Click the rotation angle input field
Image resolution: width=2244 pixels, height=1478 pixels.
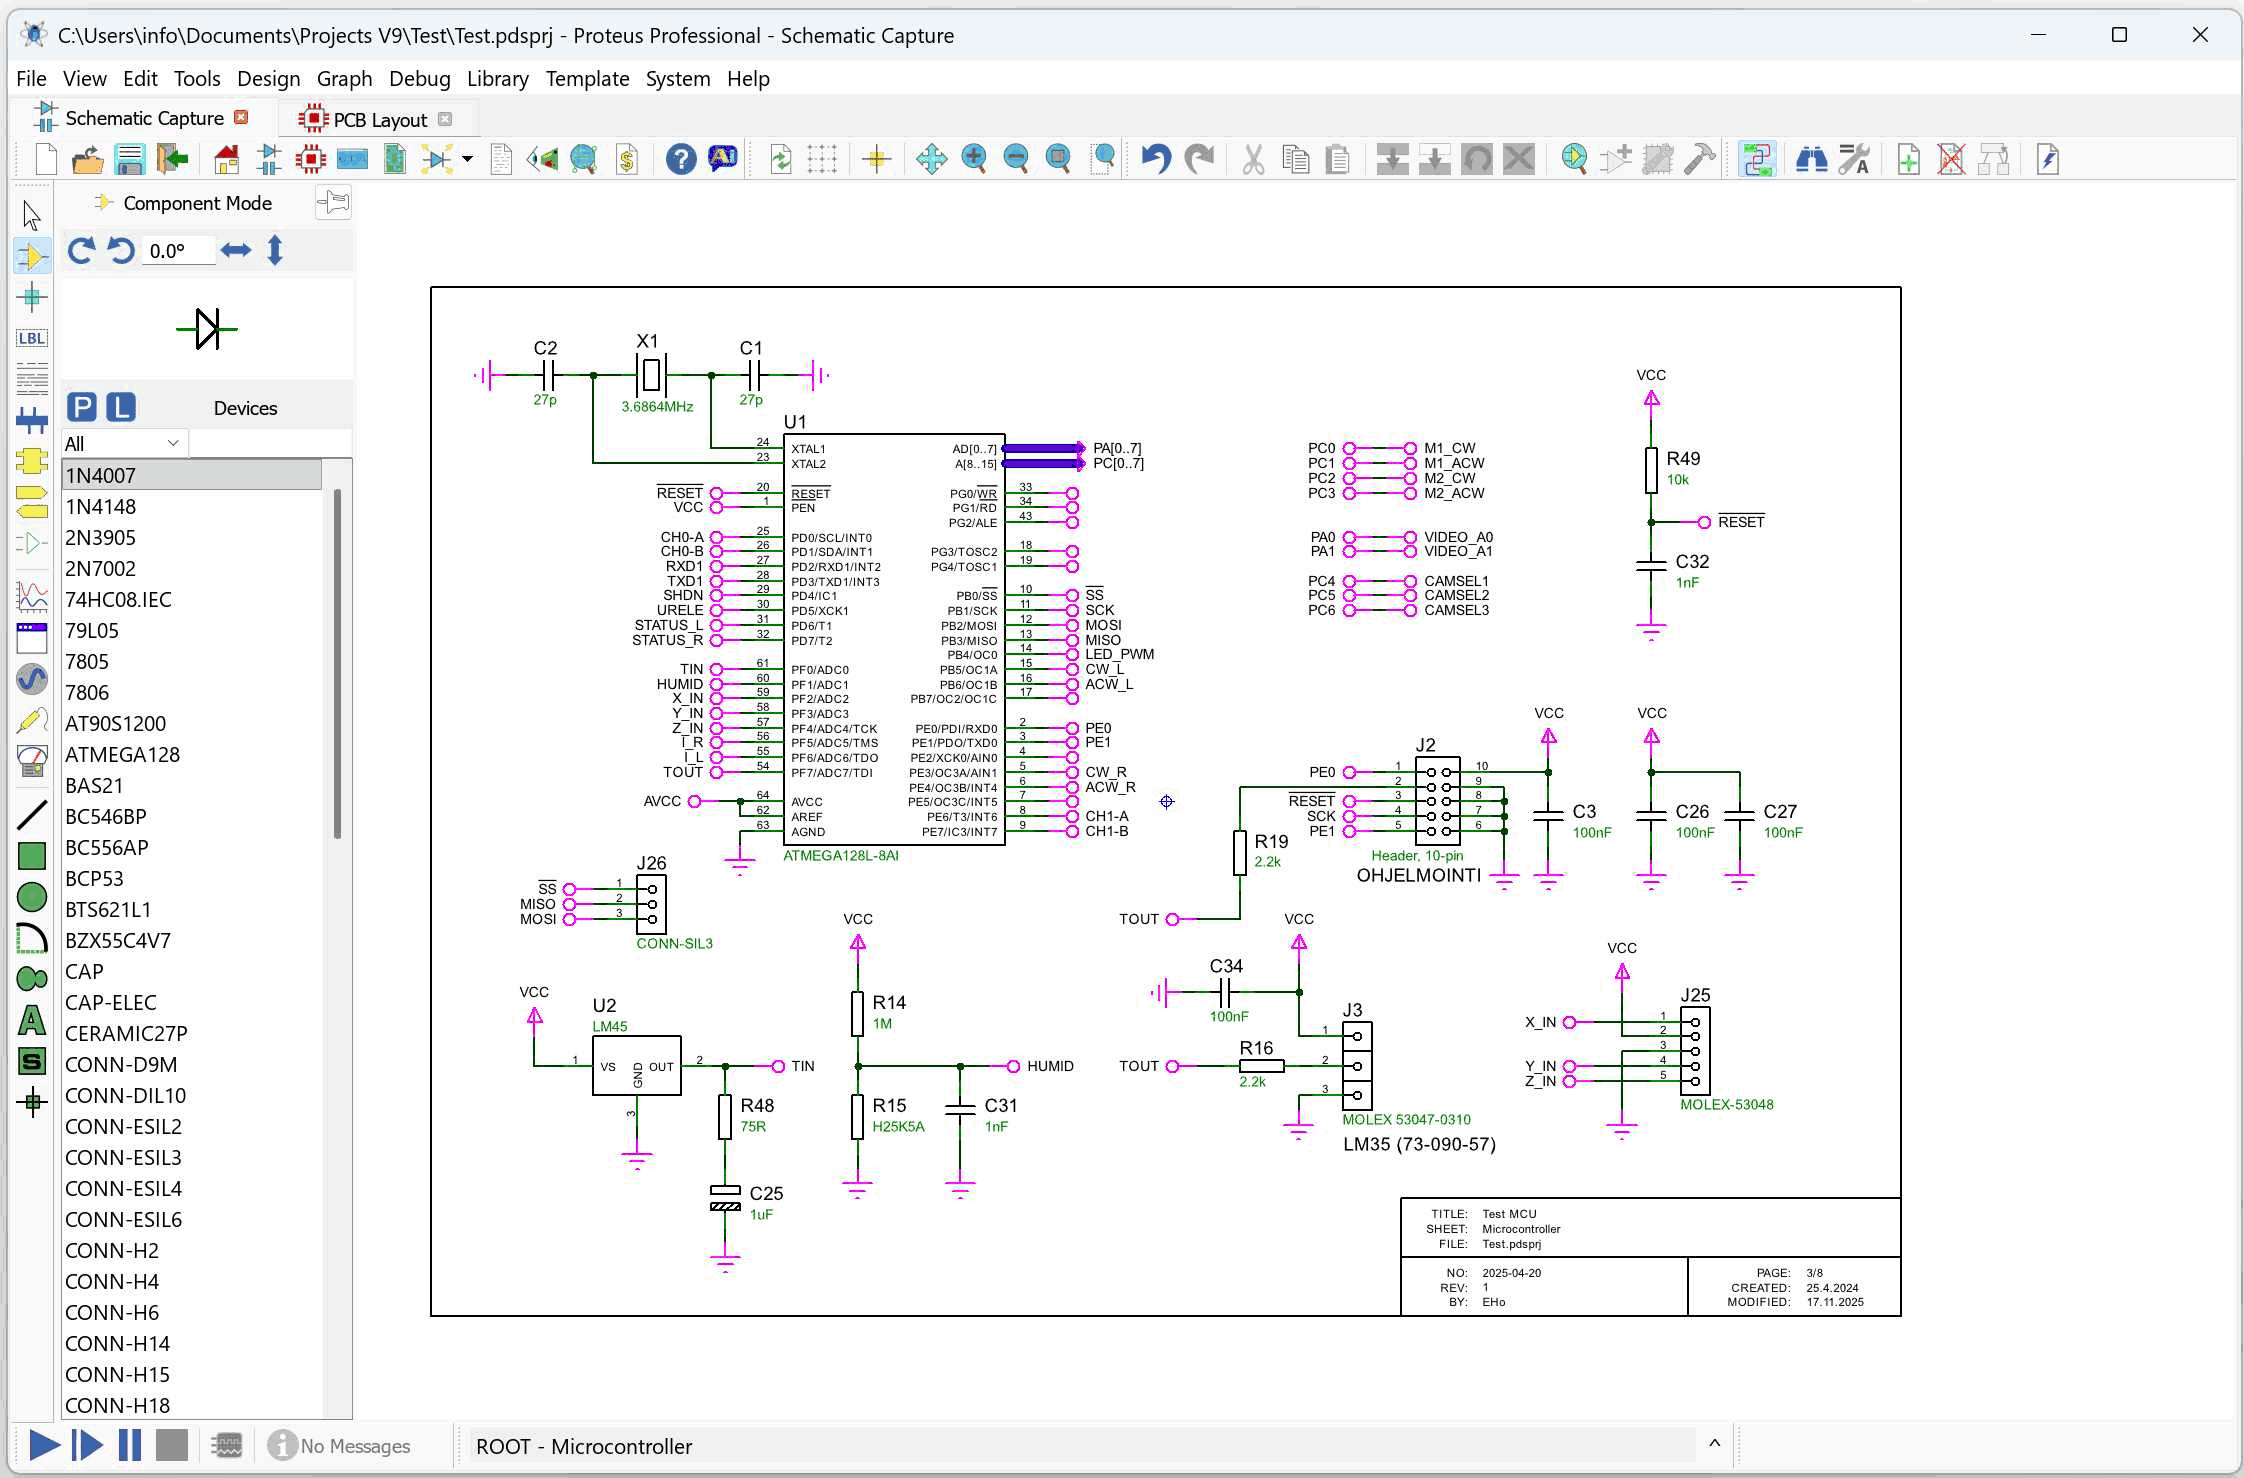pos(179,251)
